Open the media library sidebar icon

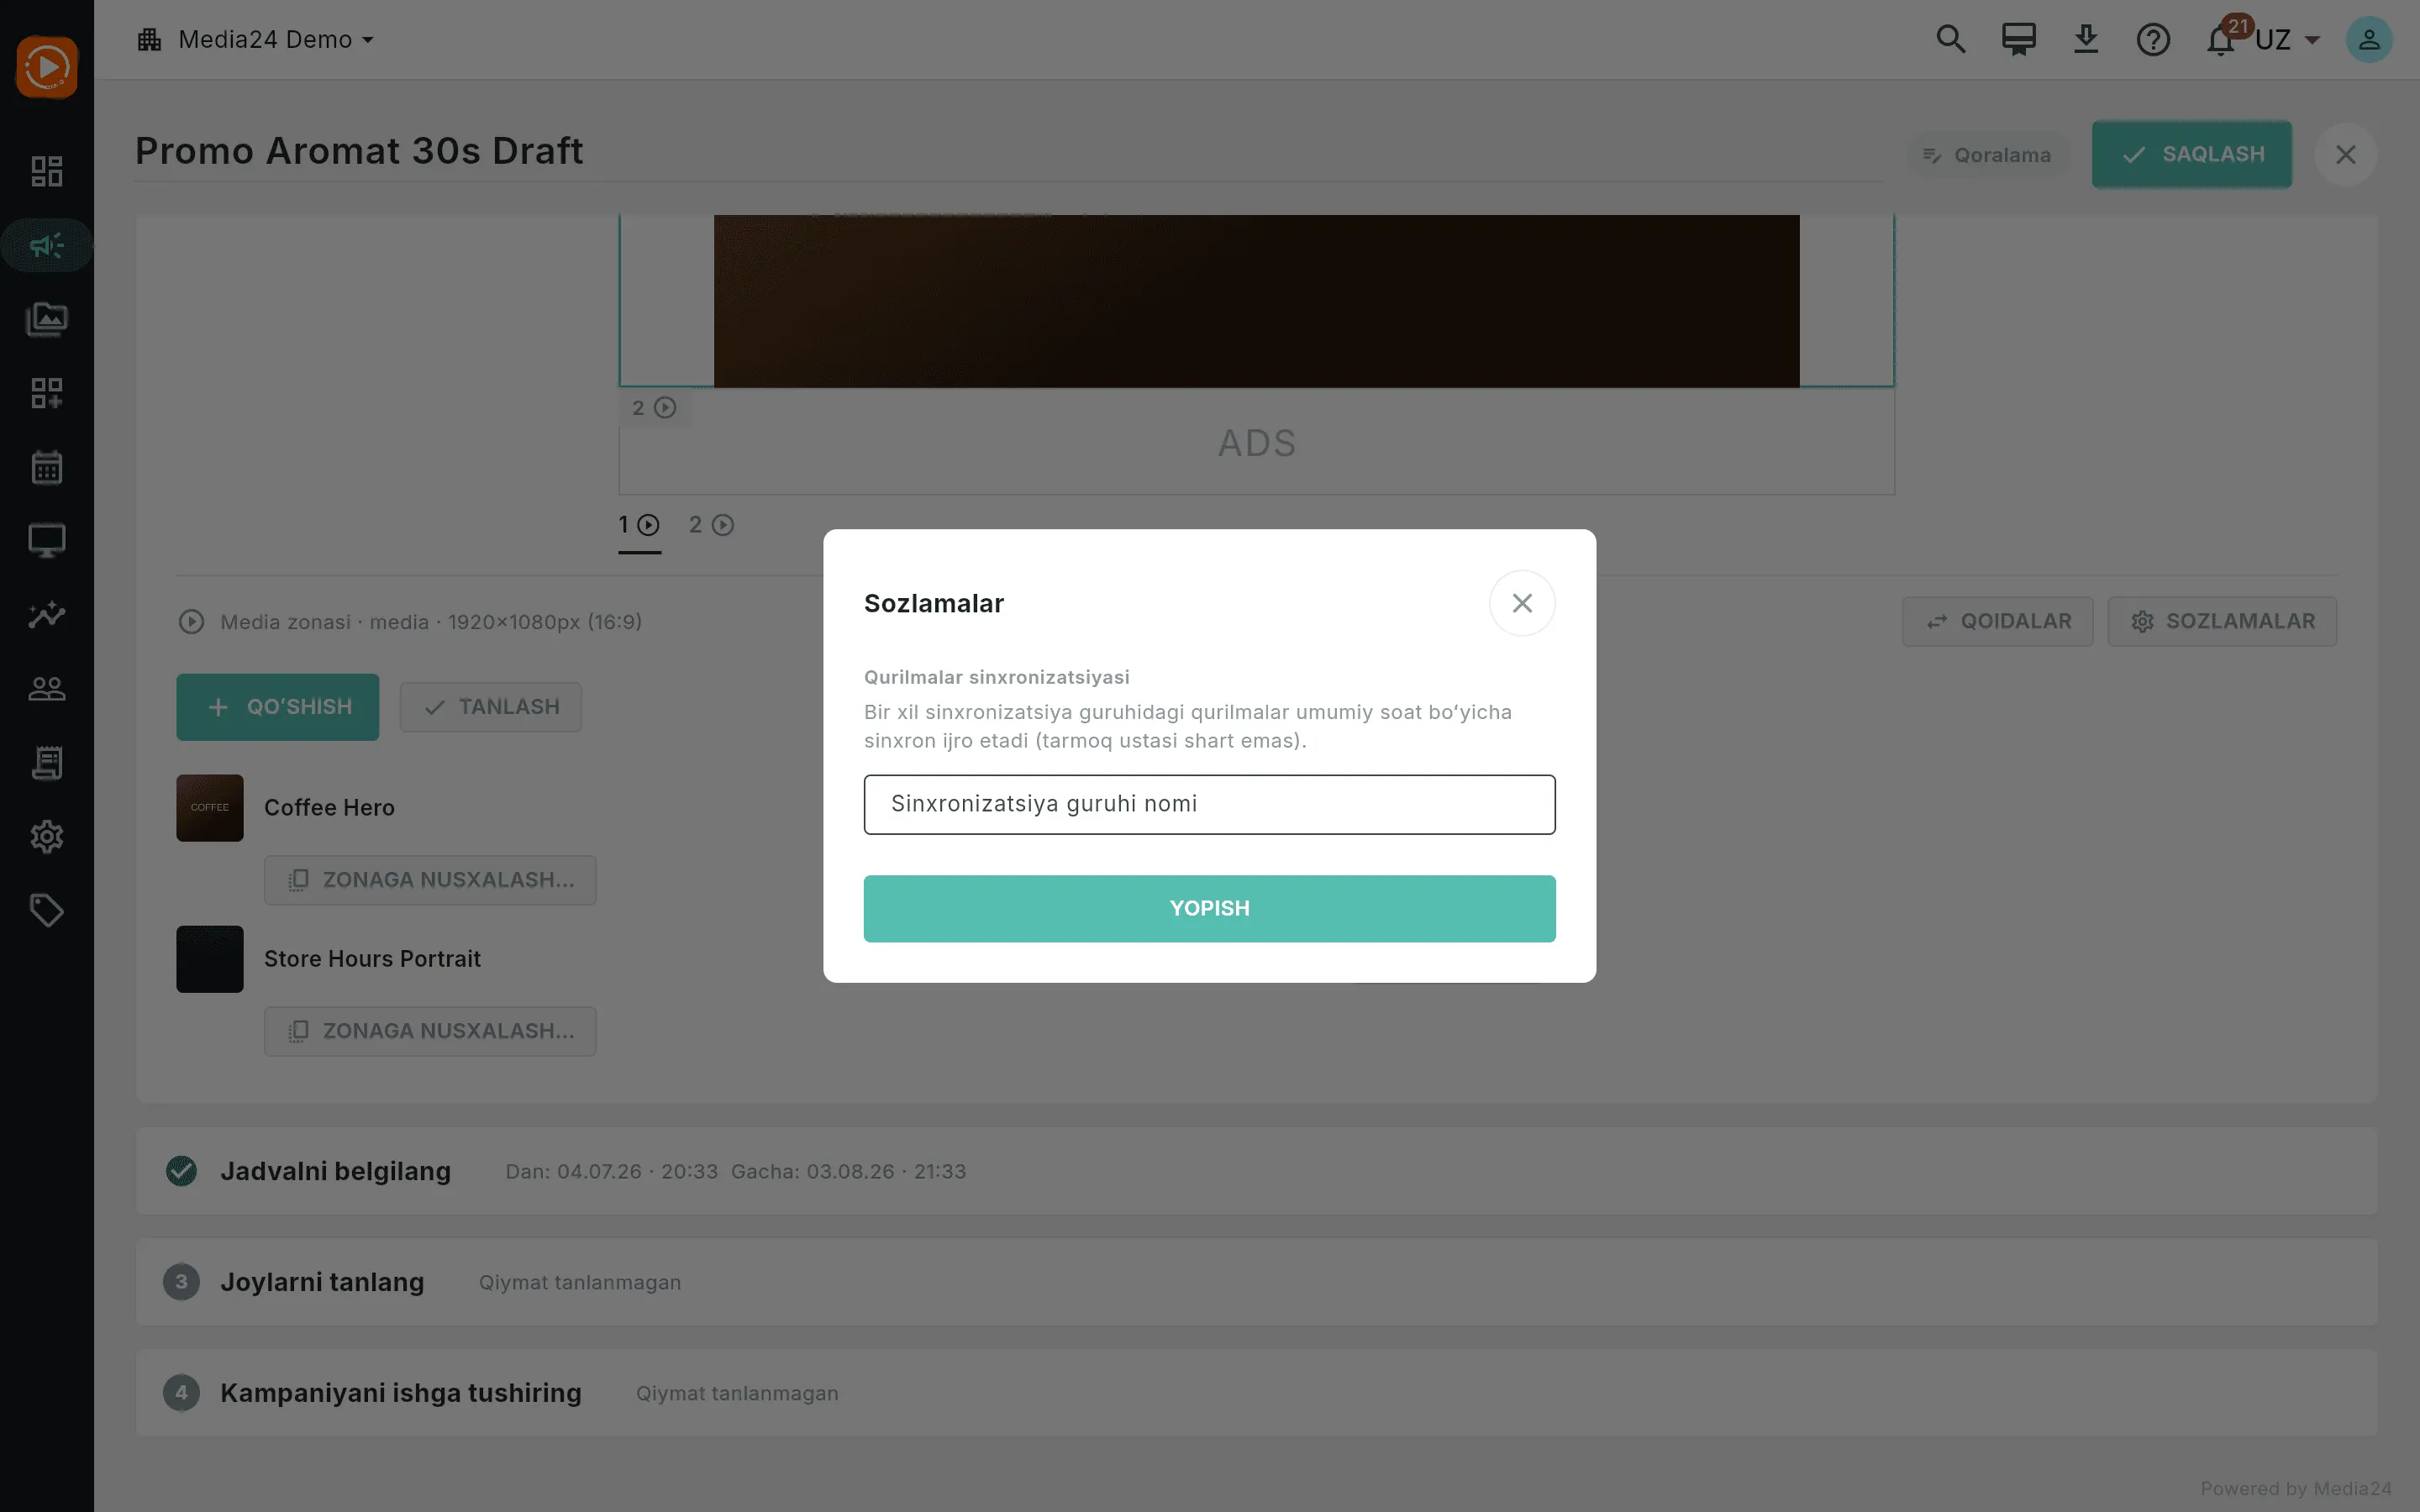point(46,319)
